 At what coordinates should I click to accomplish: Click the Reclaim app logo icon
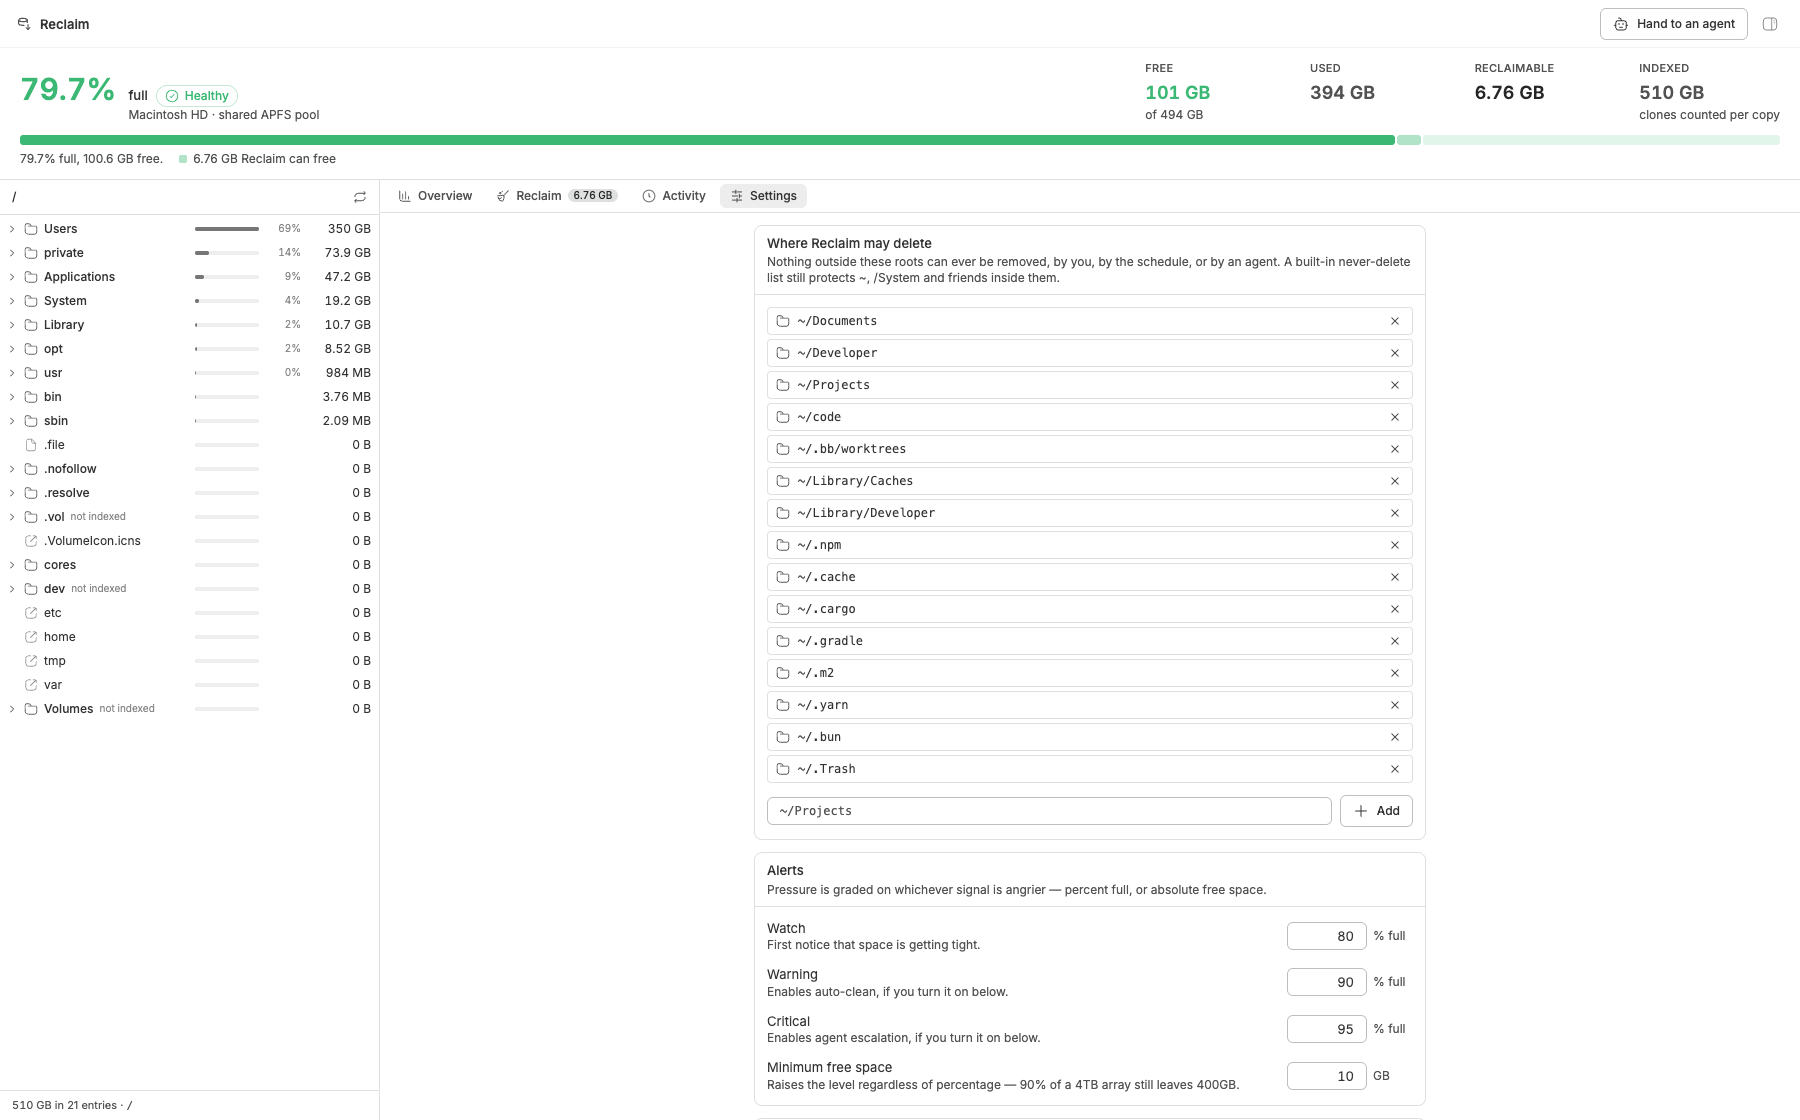[24, 24]
